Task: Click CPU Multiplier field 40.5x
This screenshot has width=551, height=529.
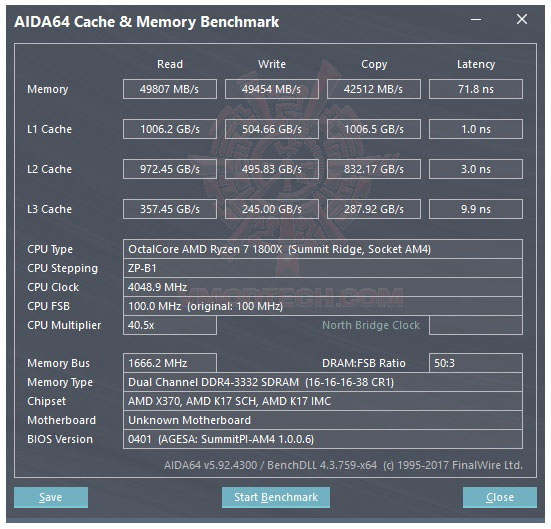Action: (x=170, y=325)
